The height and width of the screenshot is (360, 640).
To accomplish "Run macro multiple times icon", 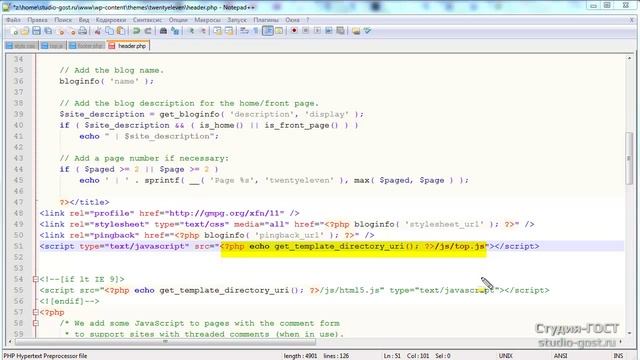I will [x=329, y=31].
